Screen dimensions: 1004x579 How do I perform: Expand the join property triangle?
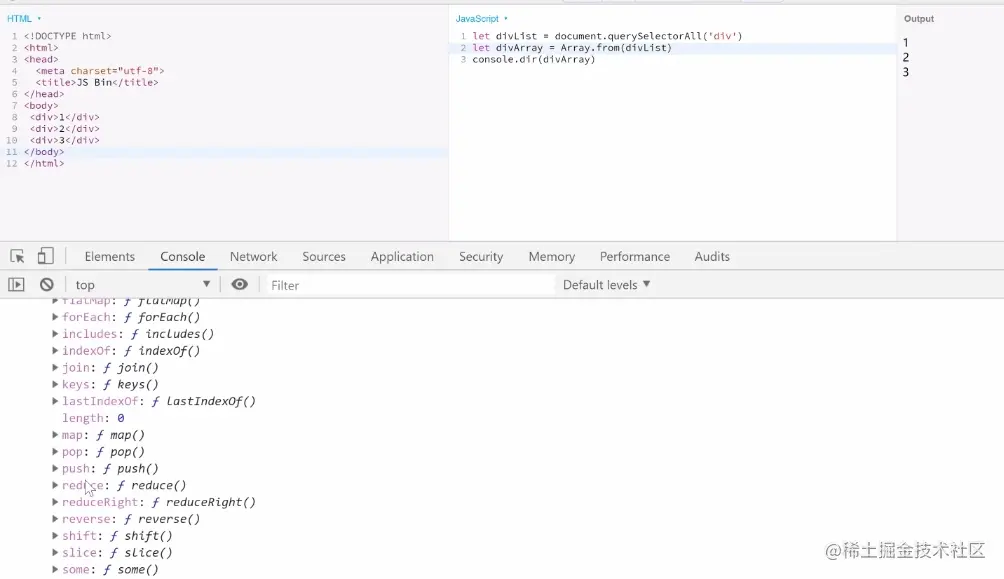55,367
